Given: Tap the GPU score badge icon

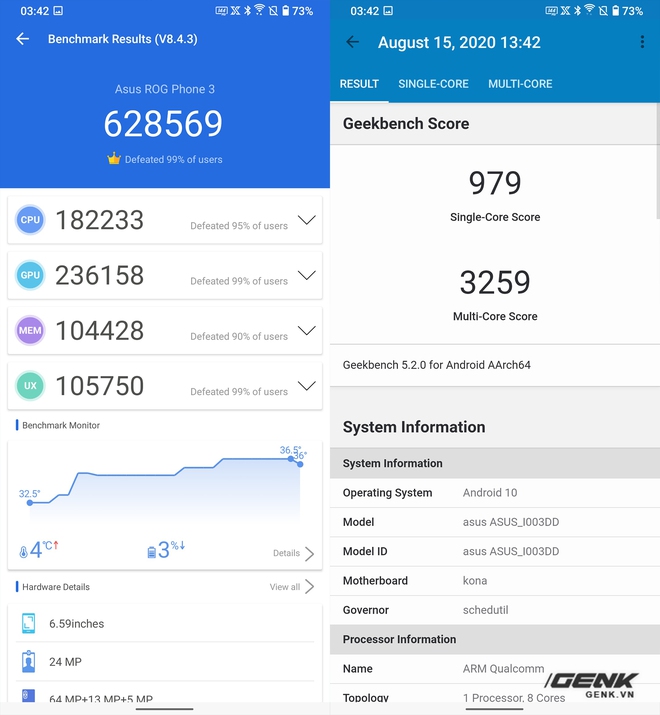Looking at the screenshot, I should click(x=30, y=275).
